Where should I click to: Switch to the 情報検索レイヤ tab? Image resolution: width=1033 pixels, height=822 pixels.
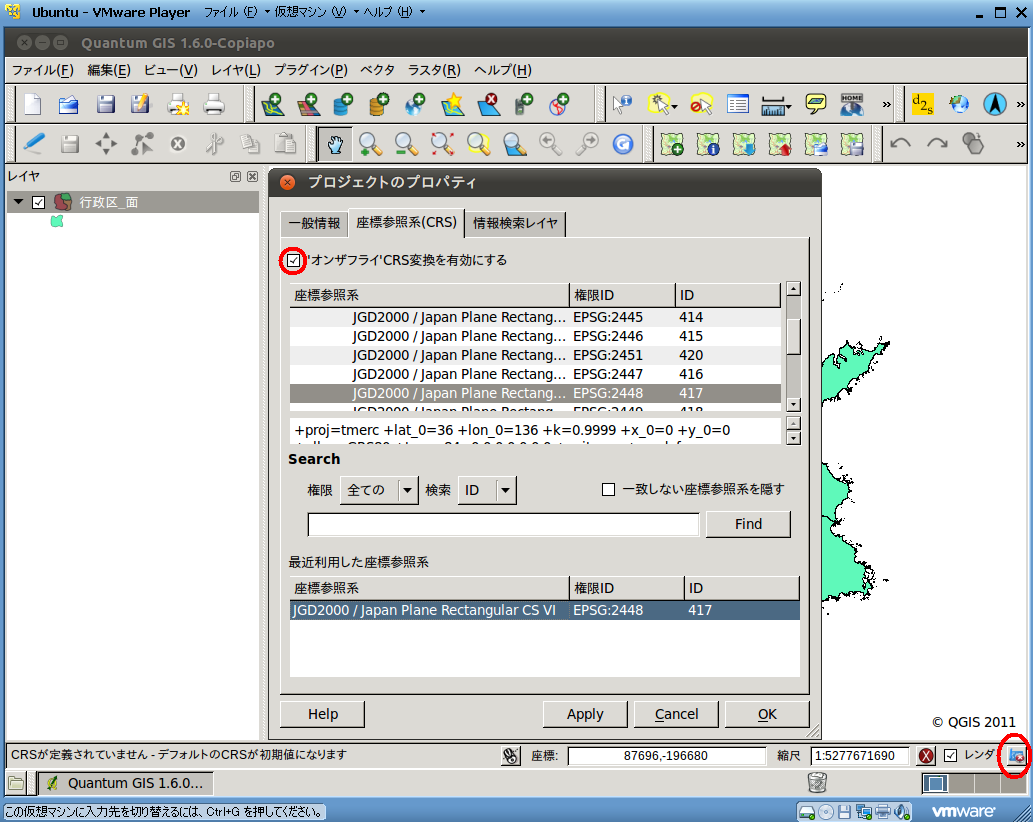pyautogui.click(x=515, y=223)
